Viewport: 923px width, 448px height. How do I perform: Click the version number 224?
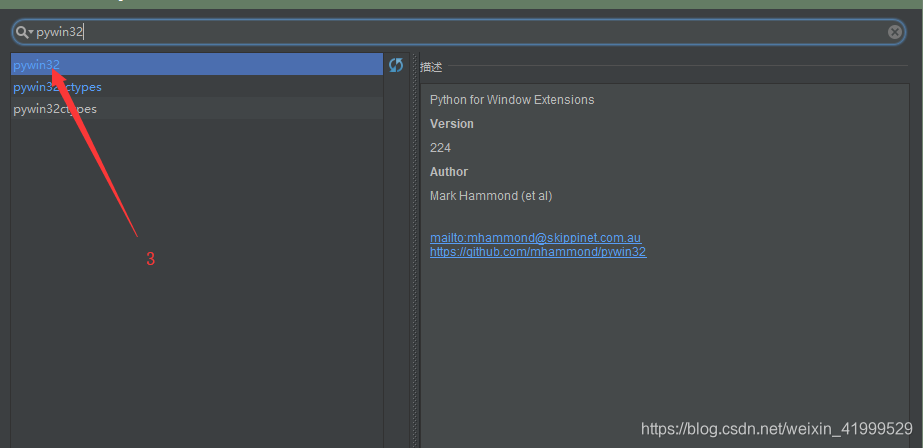[440, 148]
